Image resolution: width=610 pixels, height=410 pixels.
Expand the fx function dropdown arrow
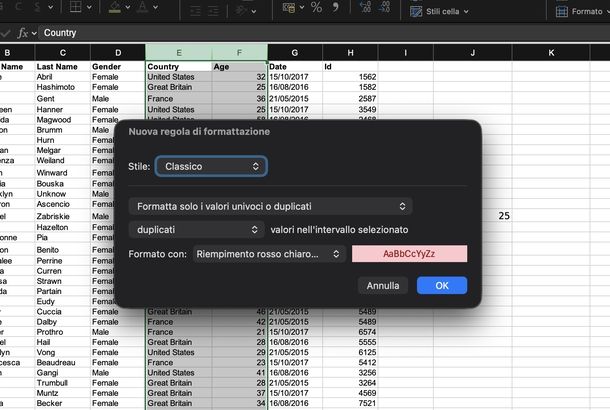click(x=34, y=33)
